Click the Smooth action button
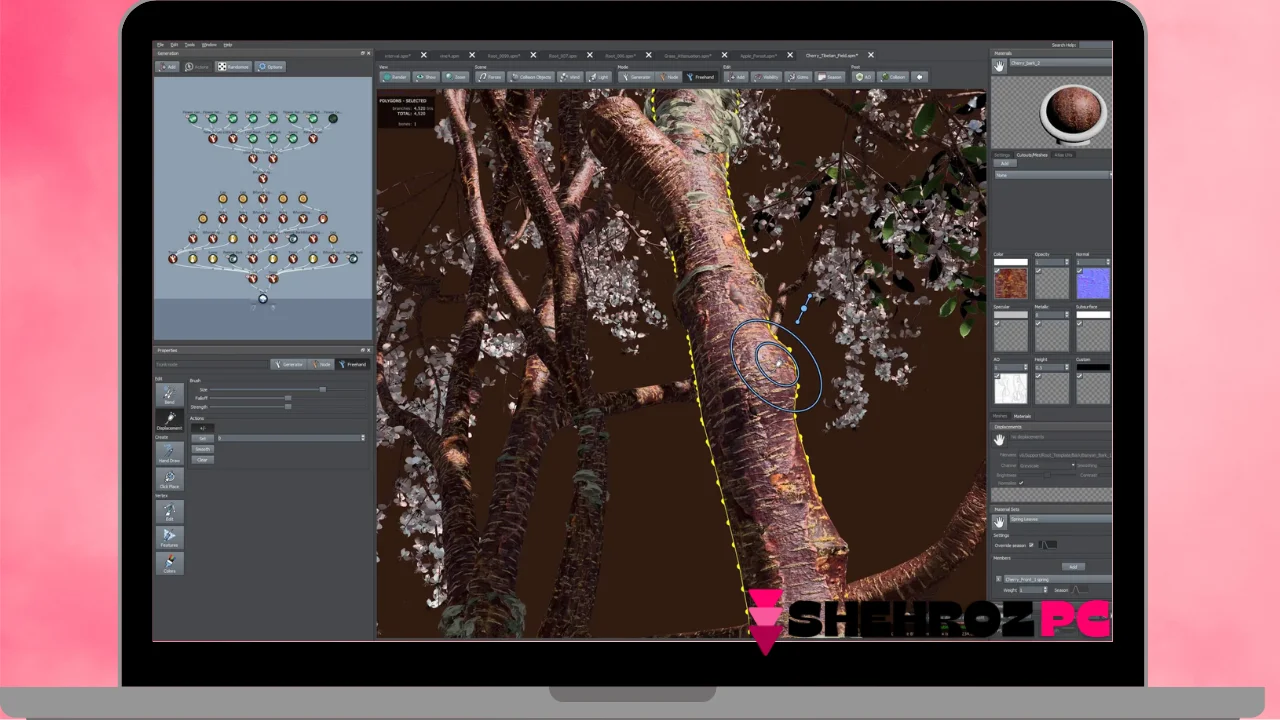The height and width of the screenshot is (720, 1280). click(203, 449)
